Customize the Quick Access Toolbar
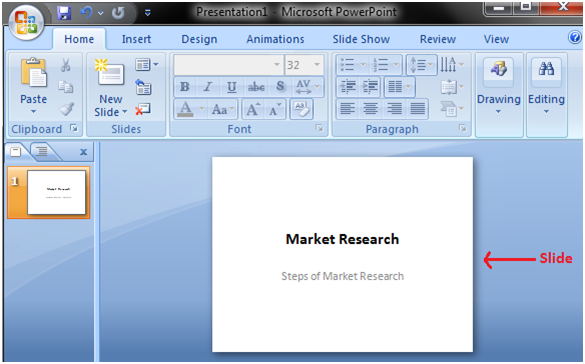 tap(147, 13)
